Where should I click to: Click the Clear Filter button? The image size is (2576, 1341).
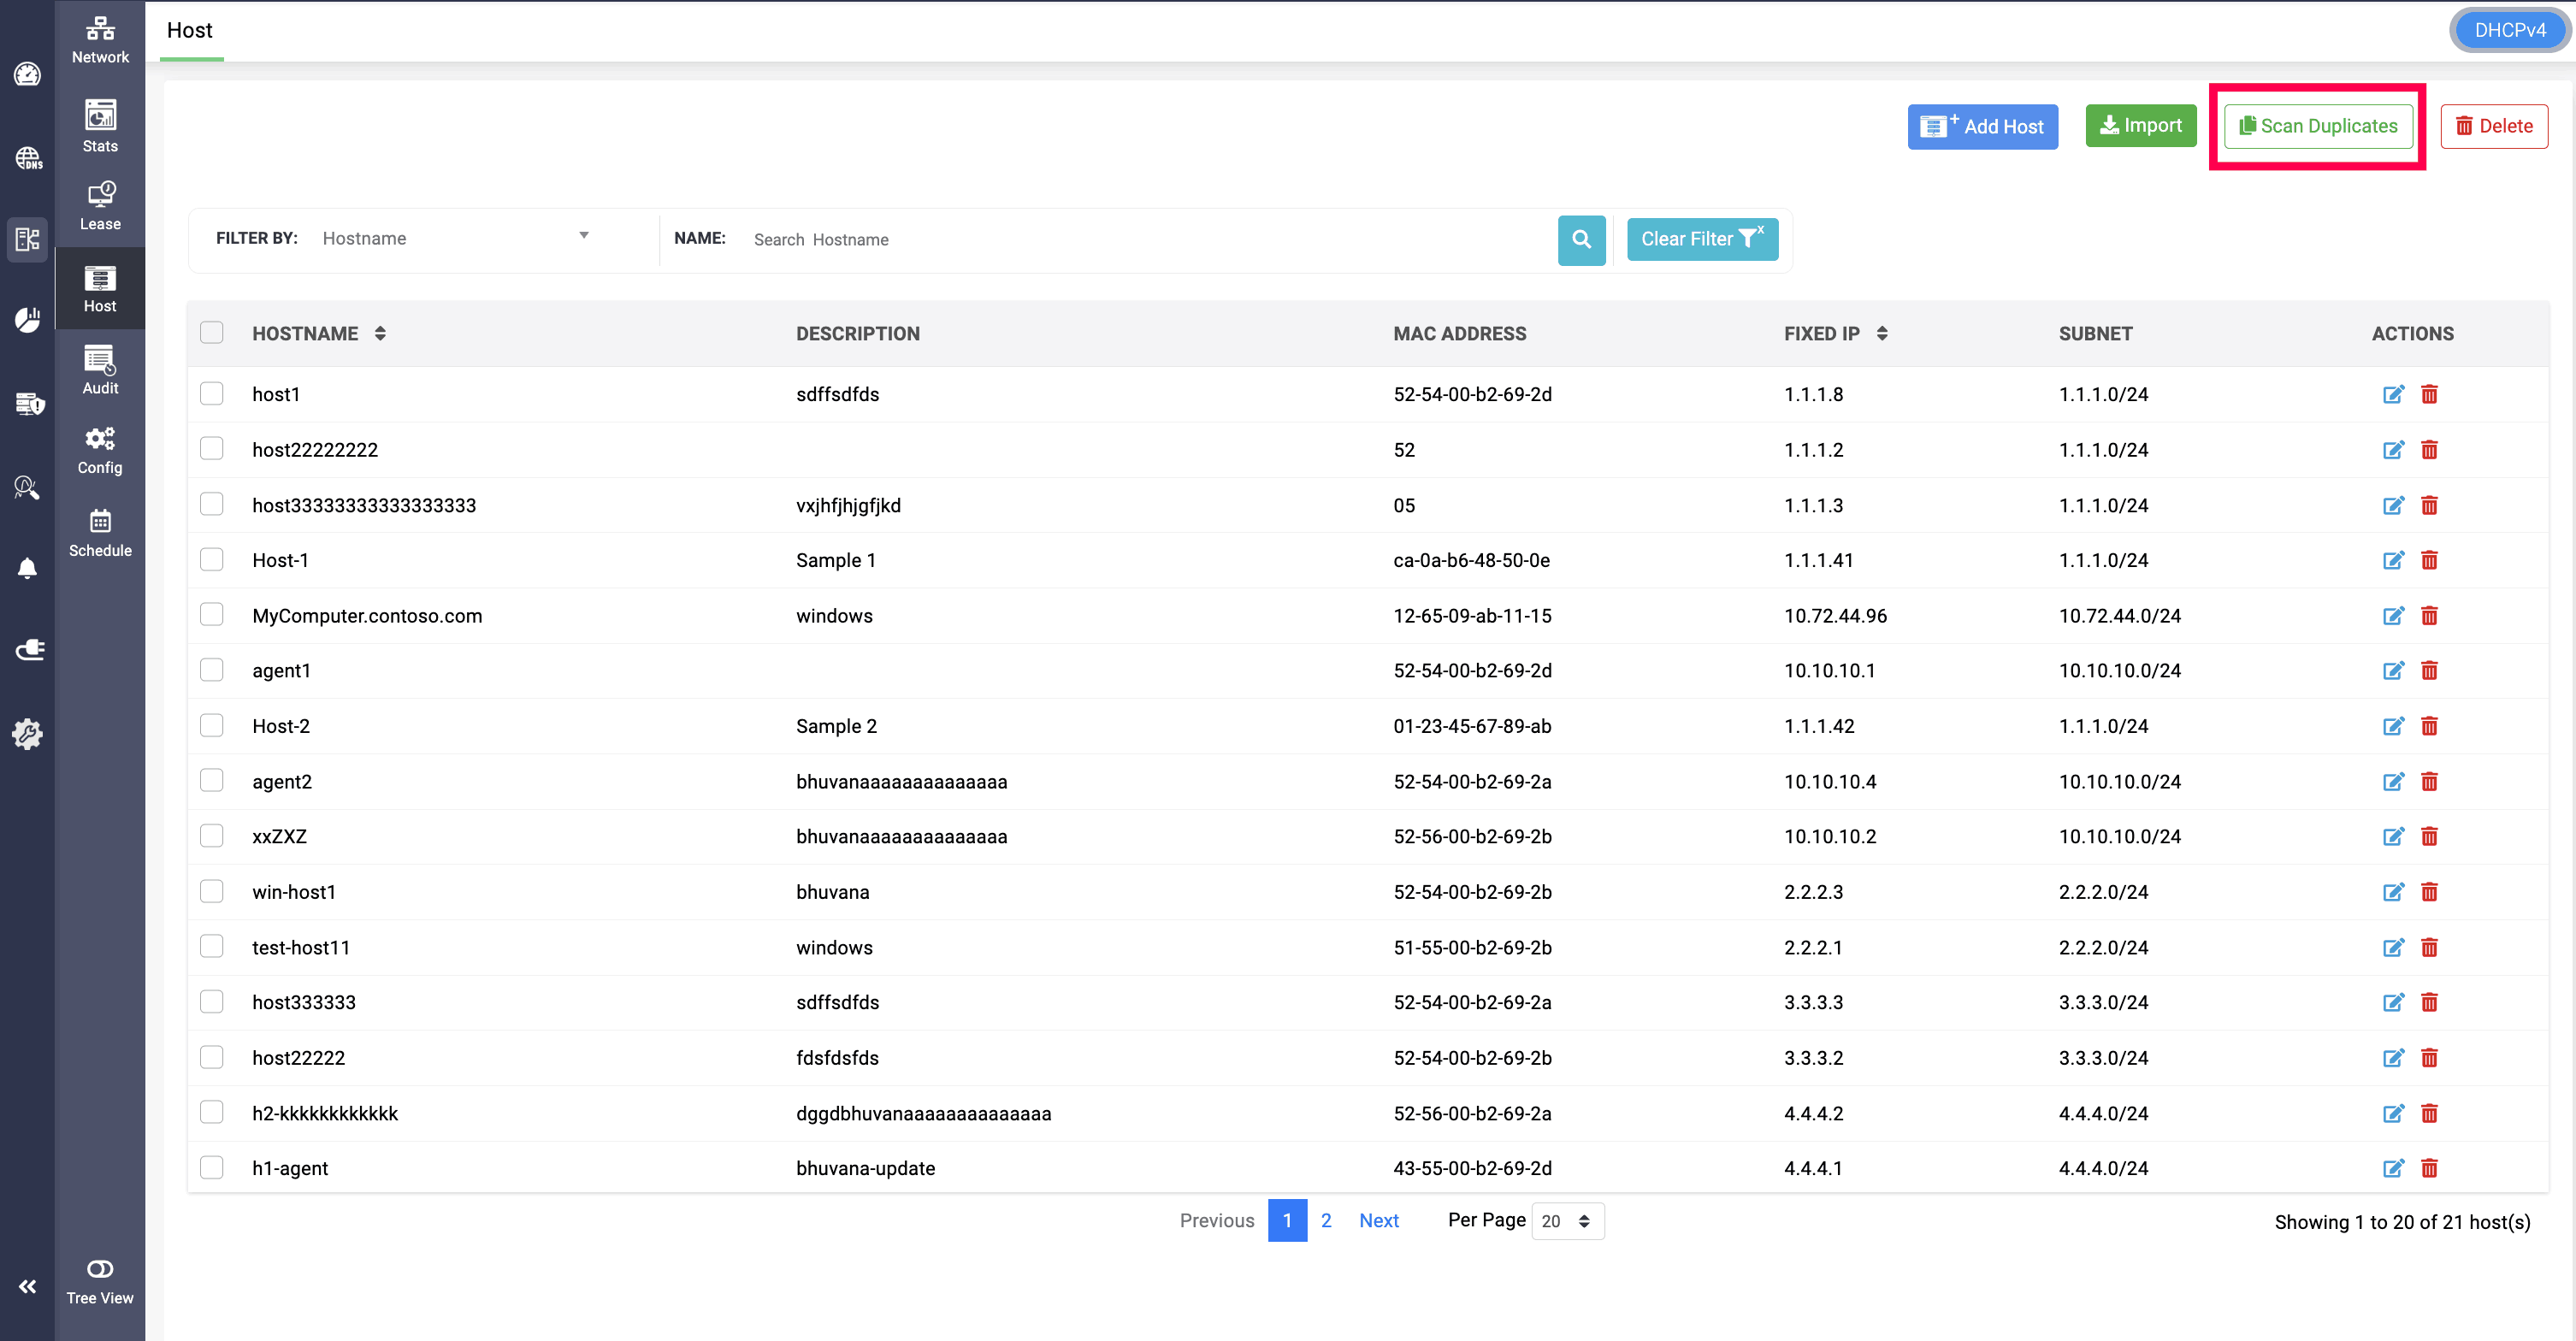tap(1702, 239)
